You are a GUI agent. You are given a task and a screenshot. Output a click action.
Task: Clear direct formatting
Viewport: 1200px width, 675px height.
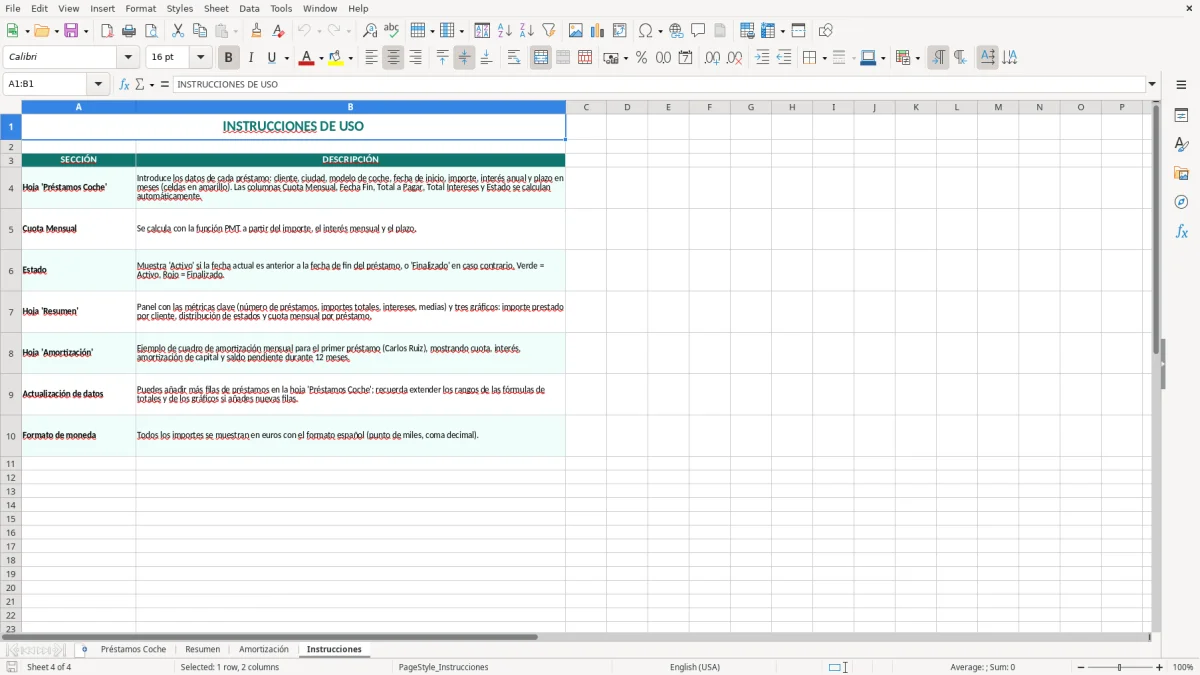(x=279, y=31)
